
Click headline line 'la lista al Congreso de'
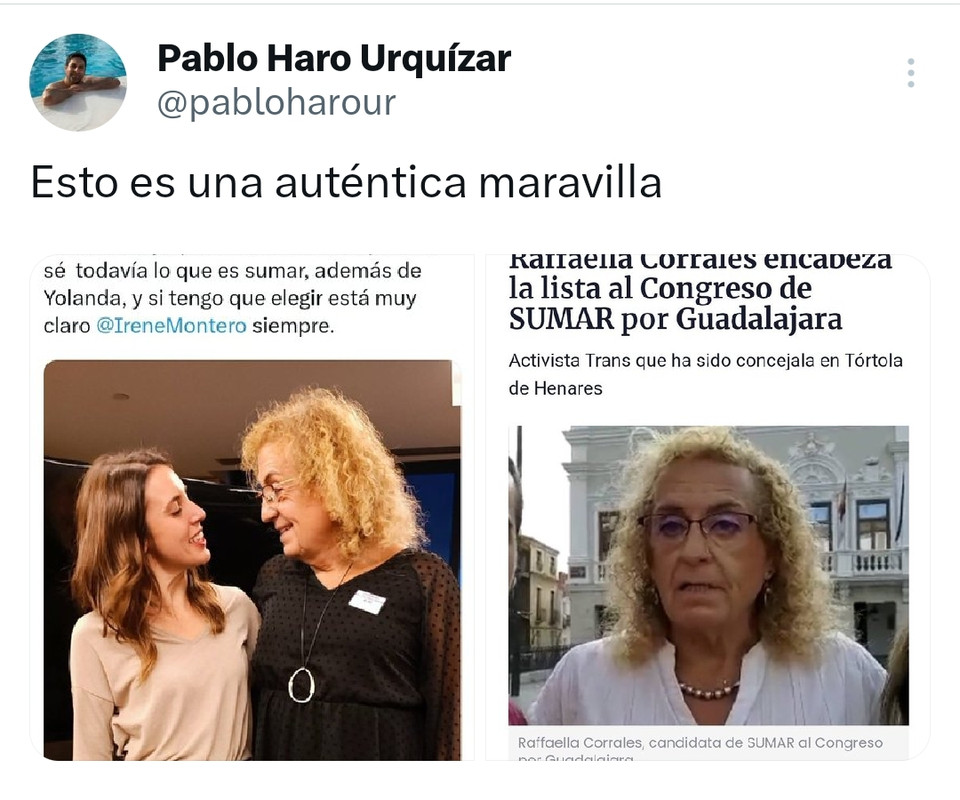660,288
